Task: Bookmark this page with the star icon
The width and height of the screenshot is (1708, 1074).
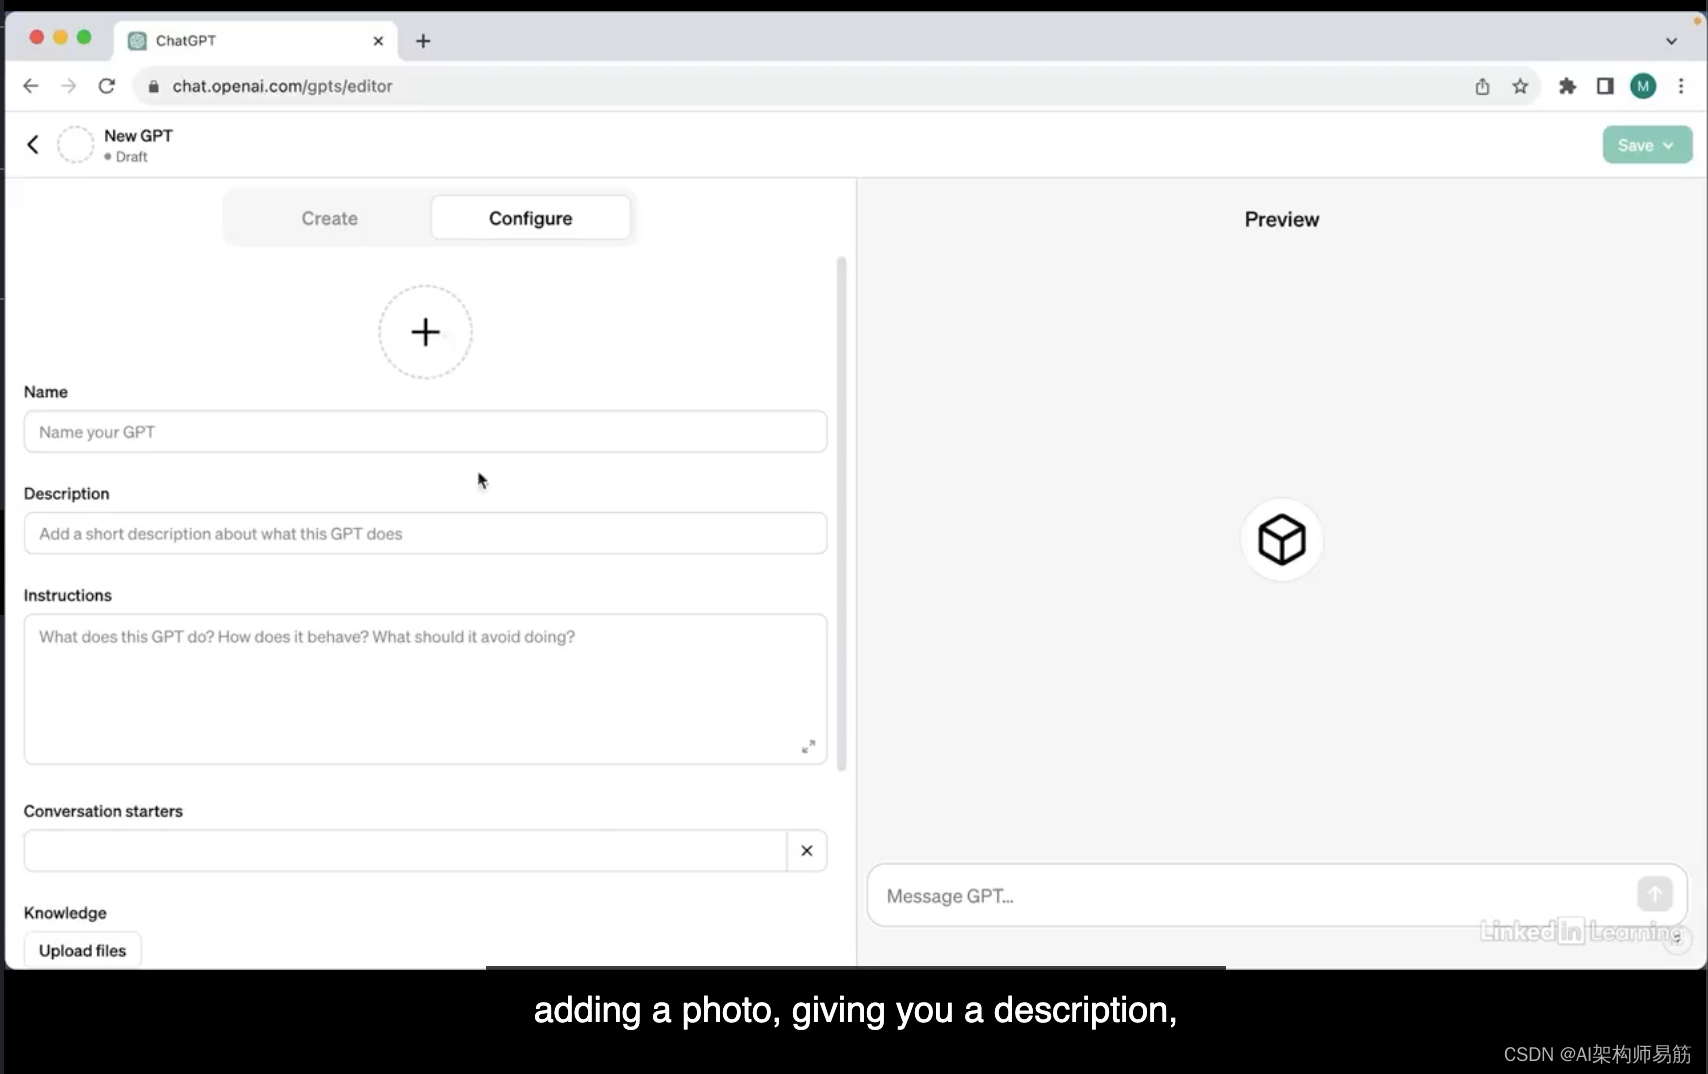Action: 1520,86
